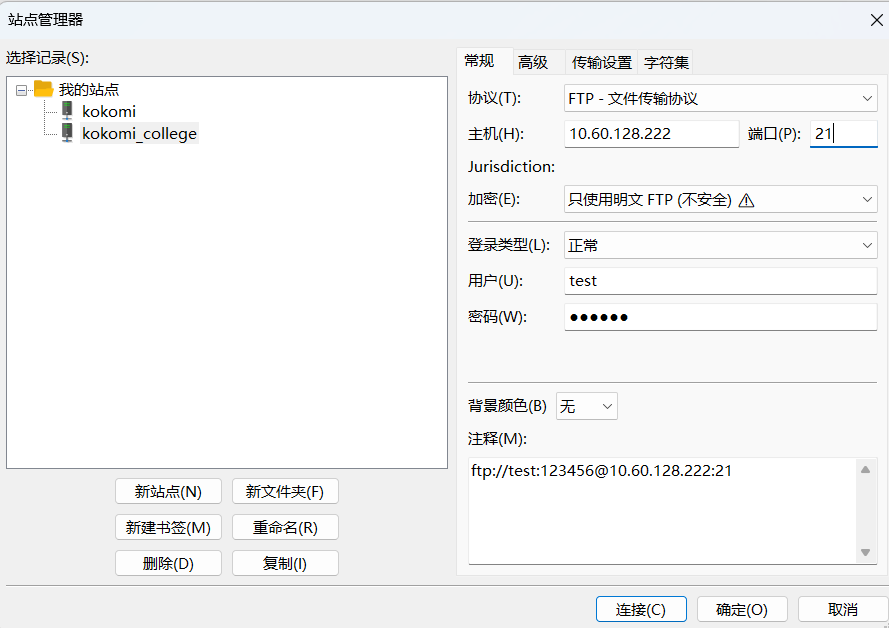Click the 密码 password field

[720, 317]
